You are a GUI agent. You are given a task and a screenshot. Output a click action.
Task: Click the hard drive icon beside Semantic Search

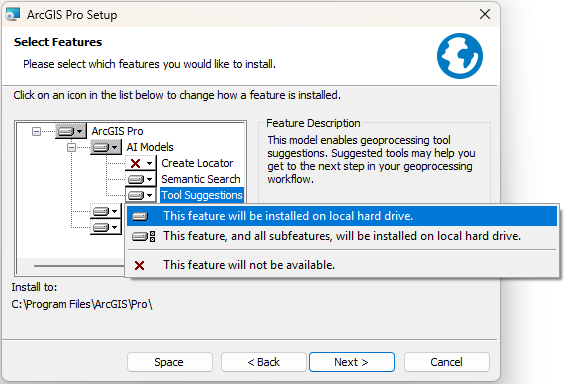point(136,179)
